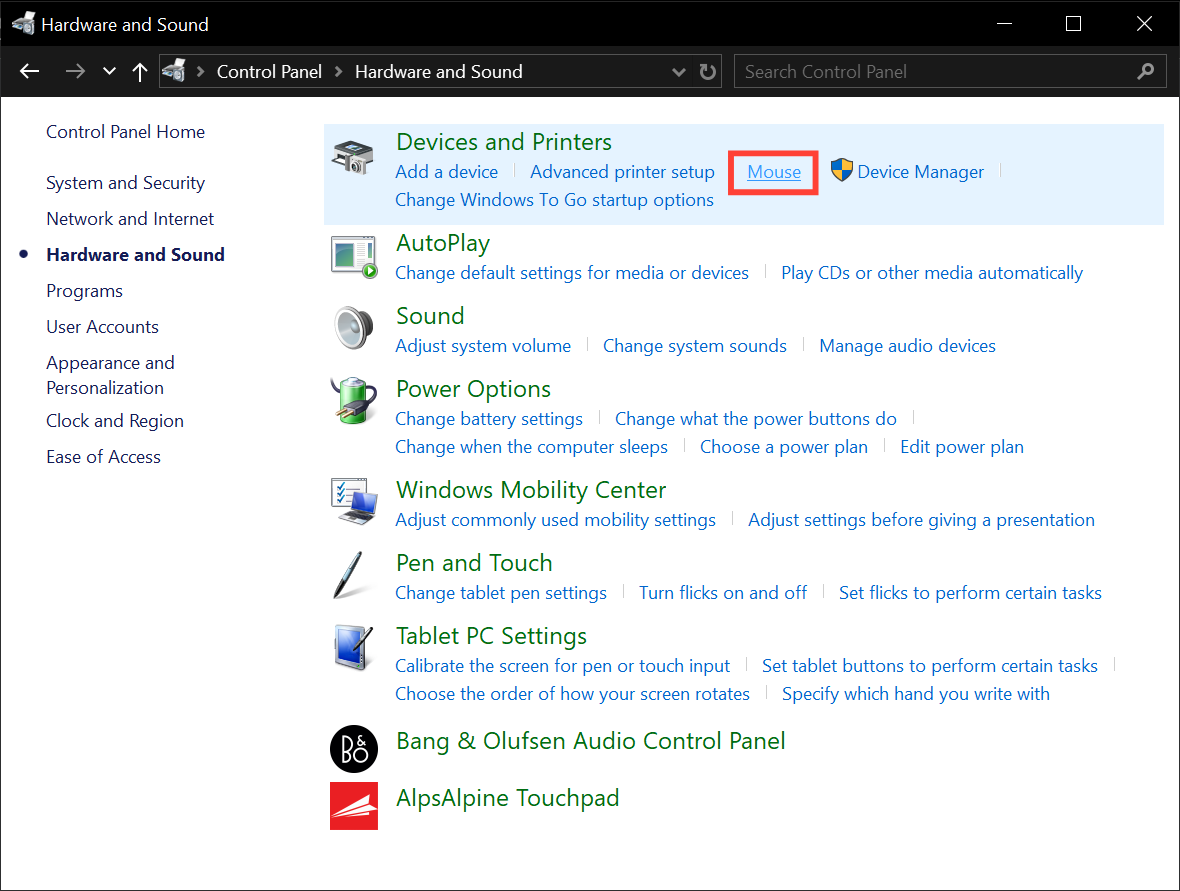Screen dimensions: 1180x891
Task: Click Change system sounds
Action: click(x=694, y=345)
